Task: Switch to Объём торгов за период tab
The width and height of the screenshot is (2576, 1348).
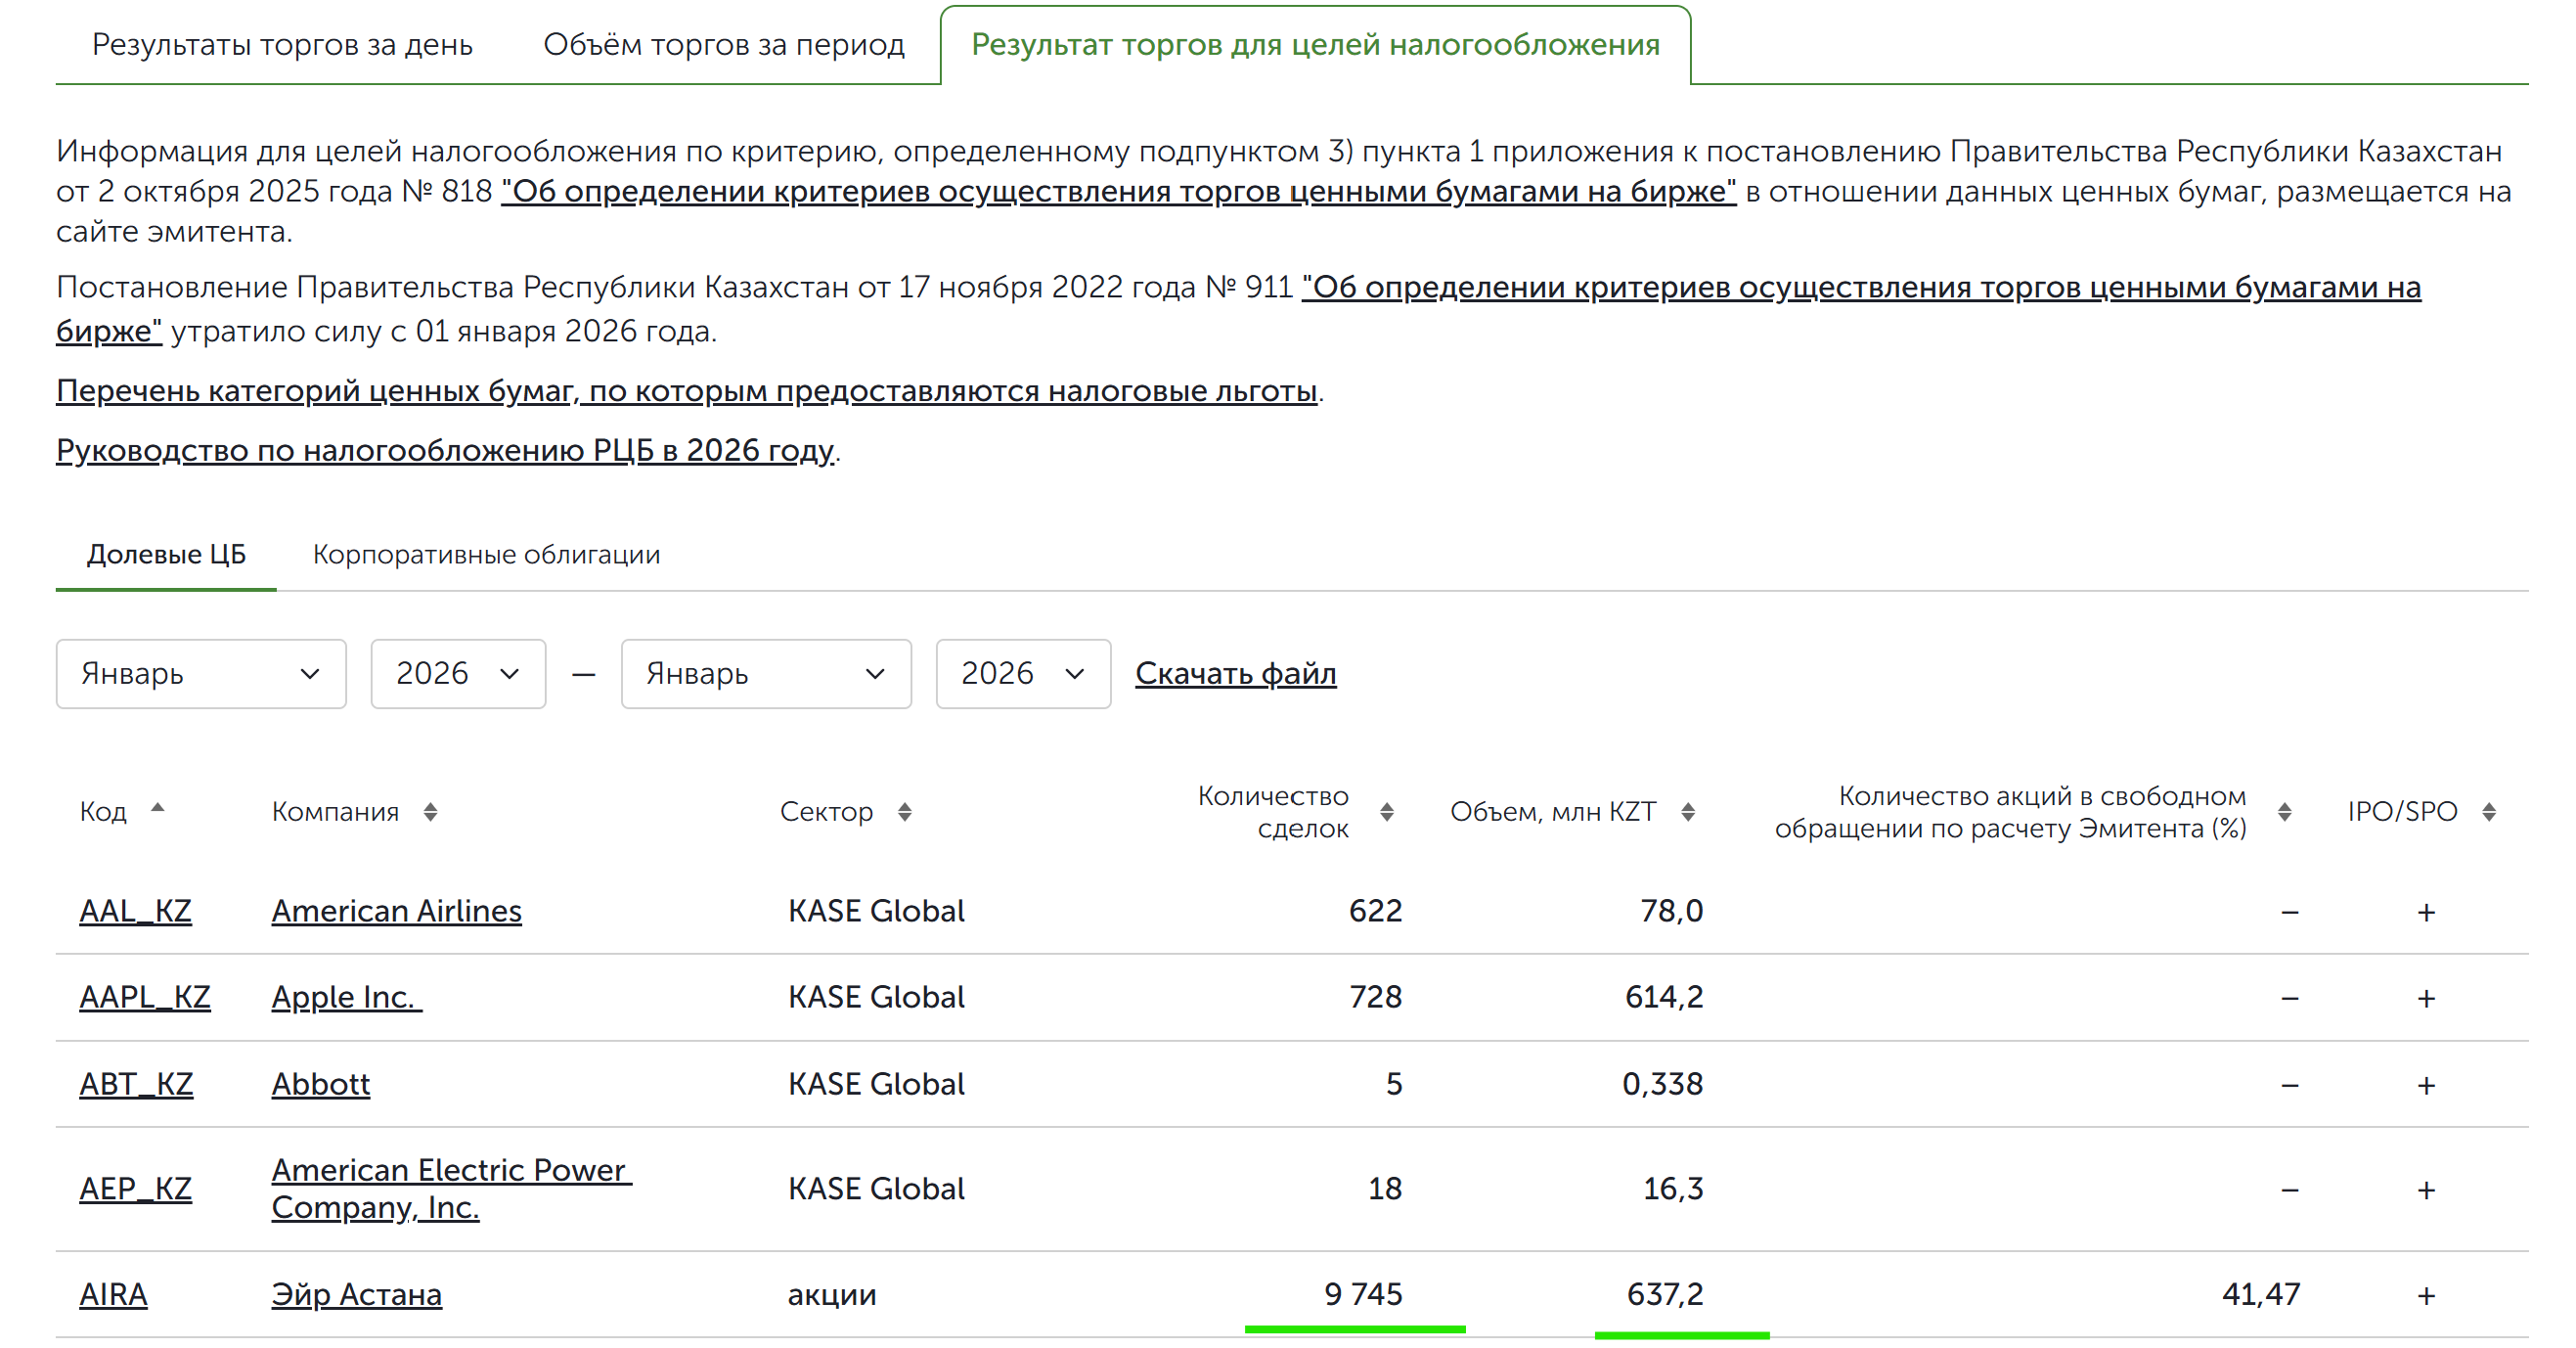Action: coord(723,45)
